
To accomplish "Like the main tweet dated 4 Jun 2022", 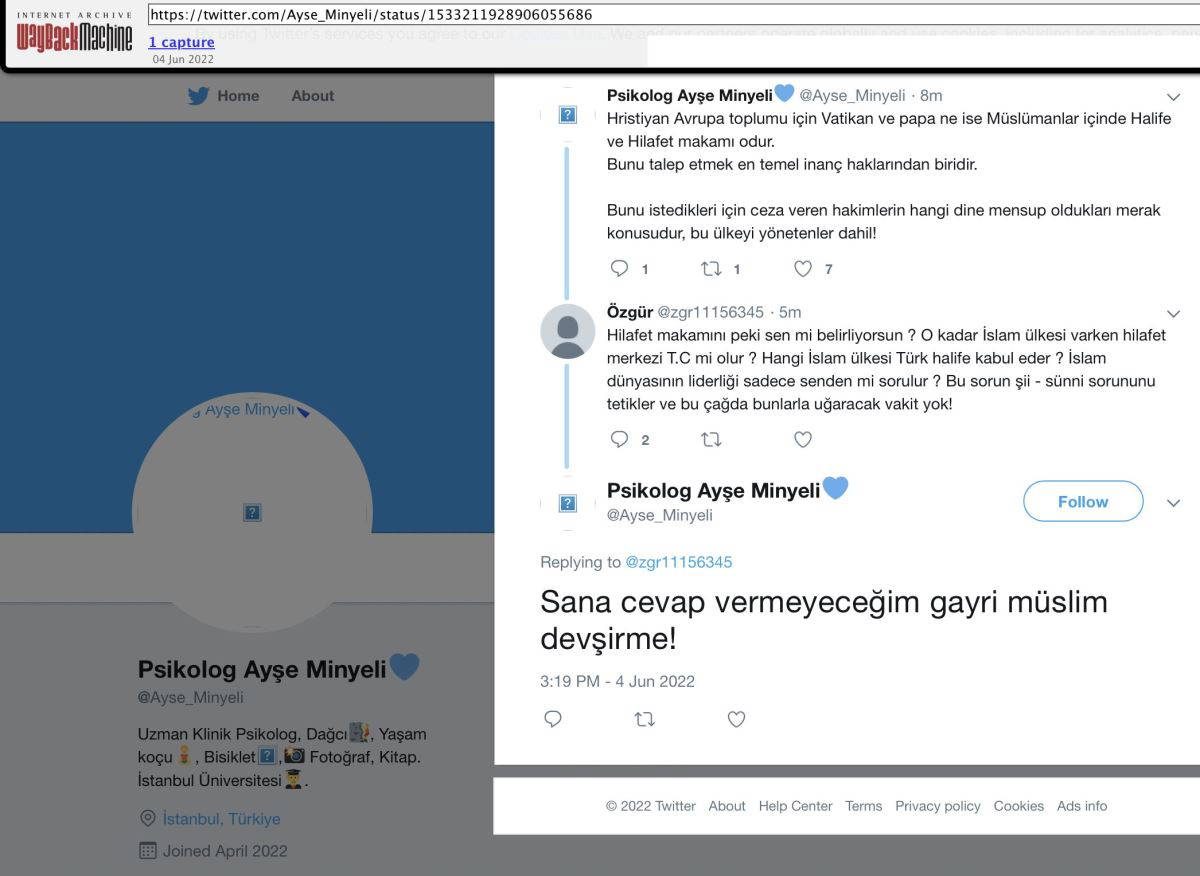I will 737,719.
